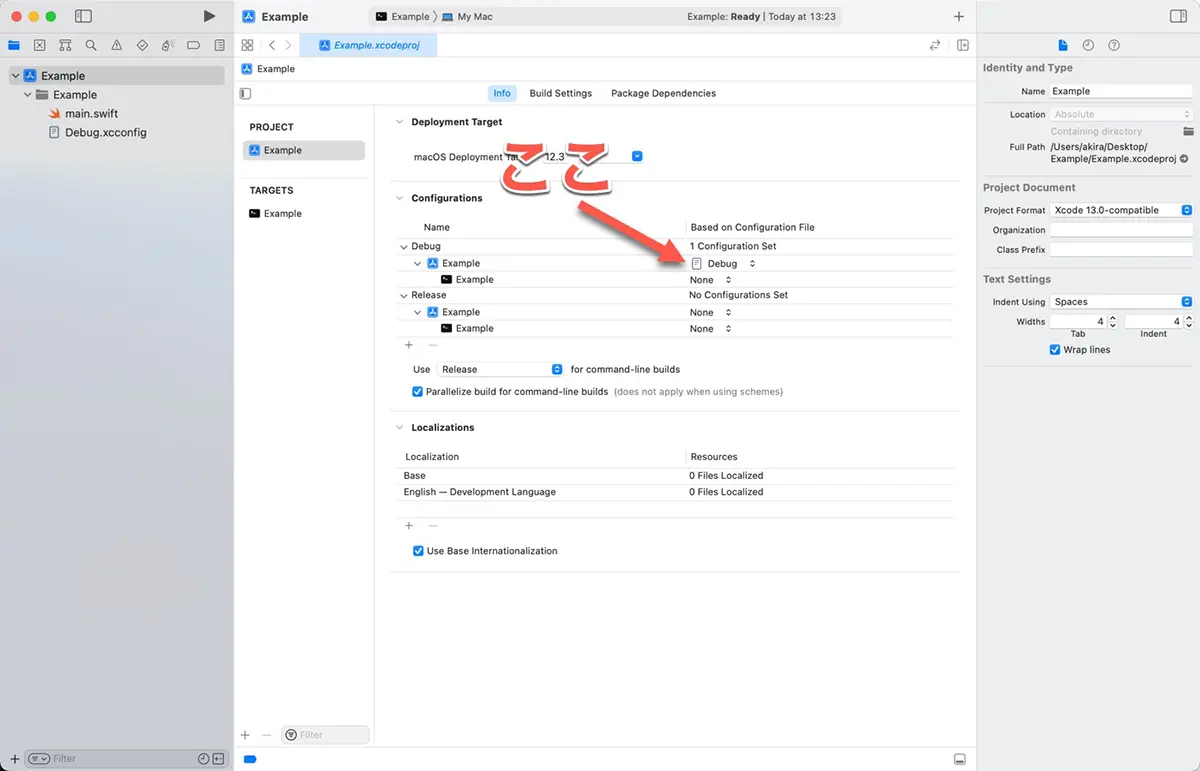Click the plus icon in title bar
The width and height of the screenshot is (1200, 771).
(x=959, y=16)
